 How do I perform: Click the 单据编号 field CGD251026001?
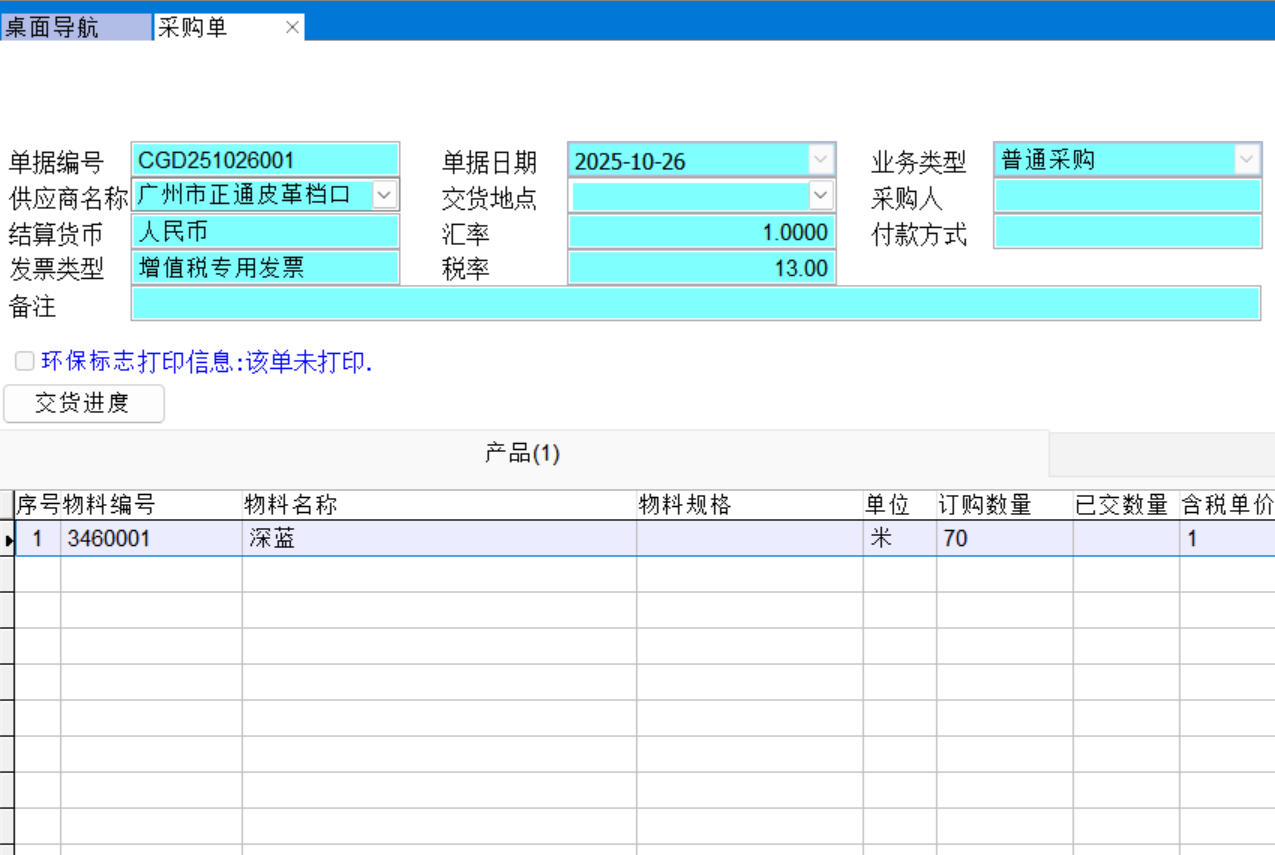265,160
